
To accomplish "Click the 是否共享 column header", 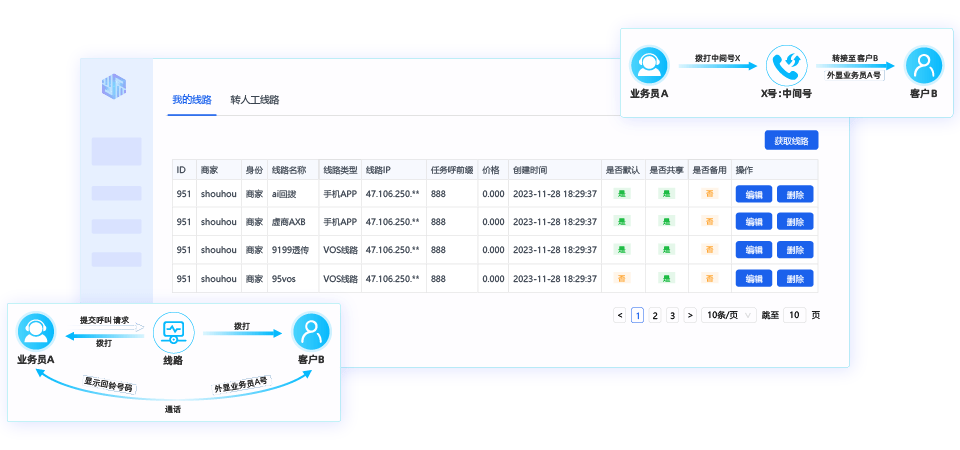I will 666,170.
